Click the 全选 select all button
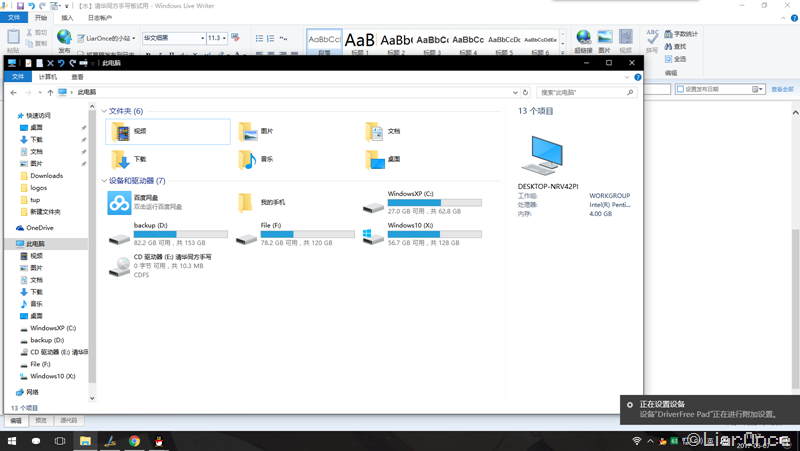Screen dimensions: 800x451 675,59
